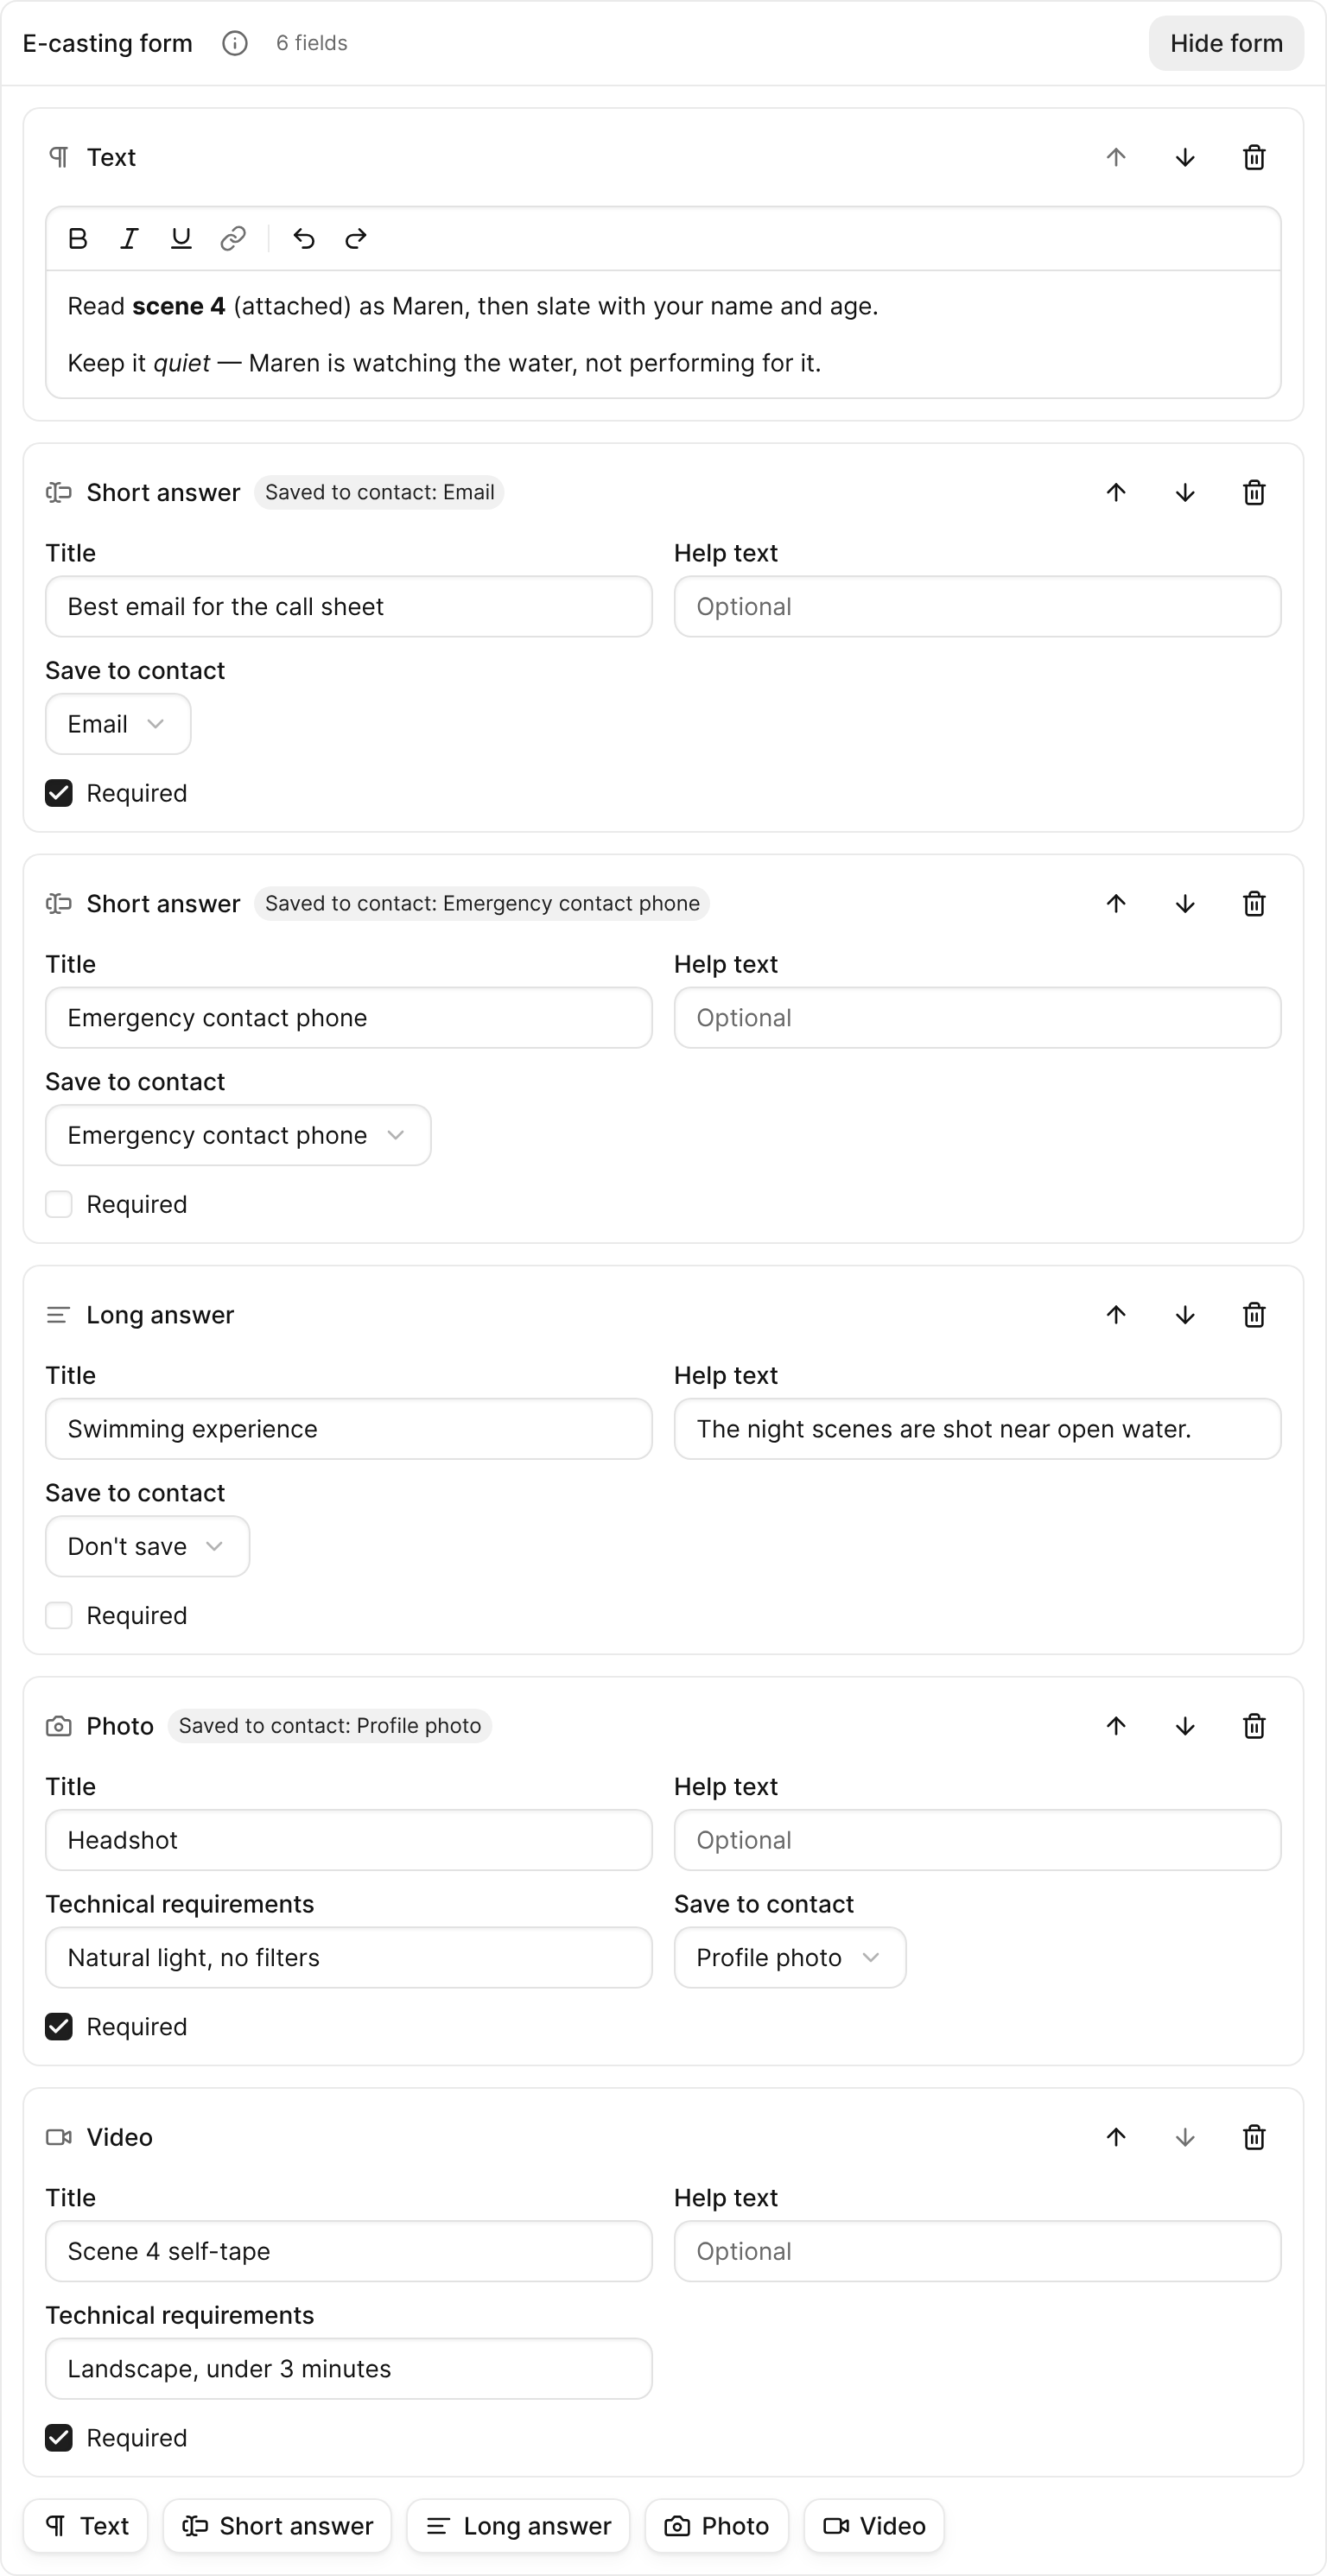Image resolution: width=1327 pixels, height=2576 pixels.
Task: Open the Profile photo save dropdown
Action: (790, 1957)
